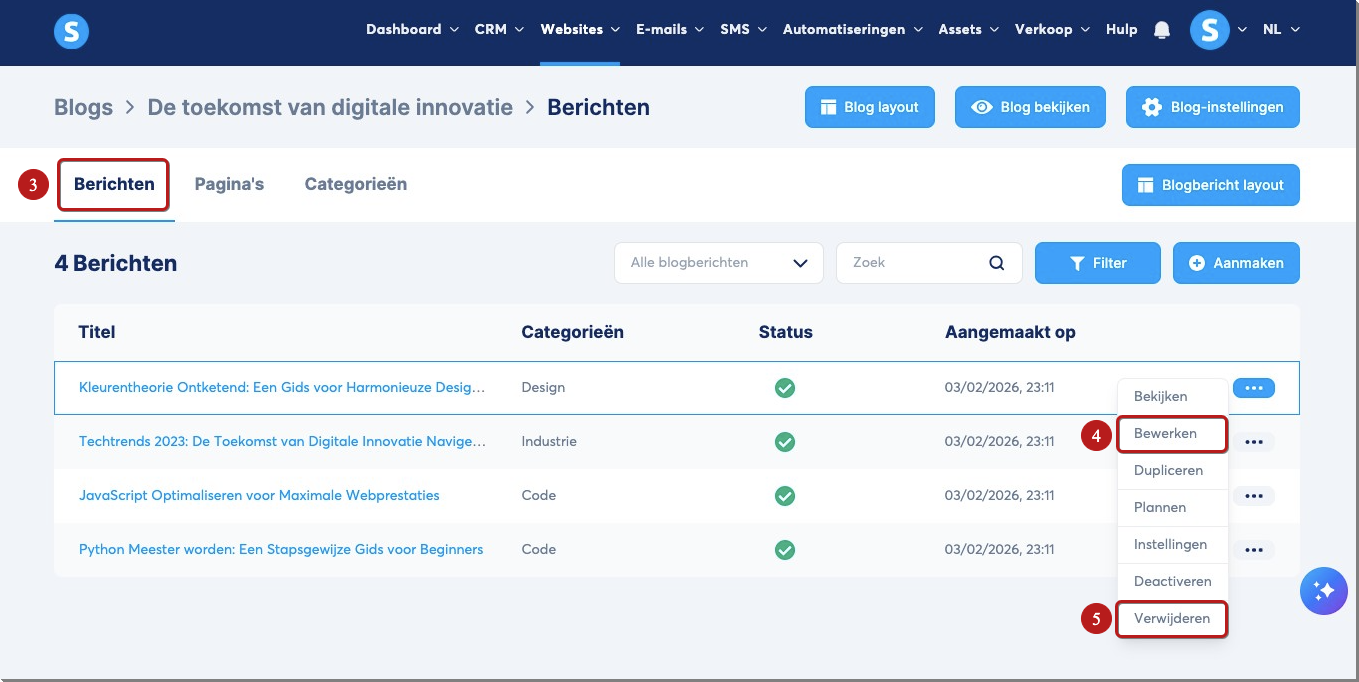The image size is (1359, 682).
Task: Expand the Automatiseringen menu
Action: (x=852, y=30)
